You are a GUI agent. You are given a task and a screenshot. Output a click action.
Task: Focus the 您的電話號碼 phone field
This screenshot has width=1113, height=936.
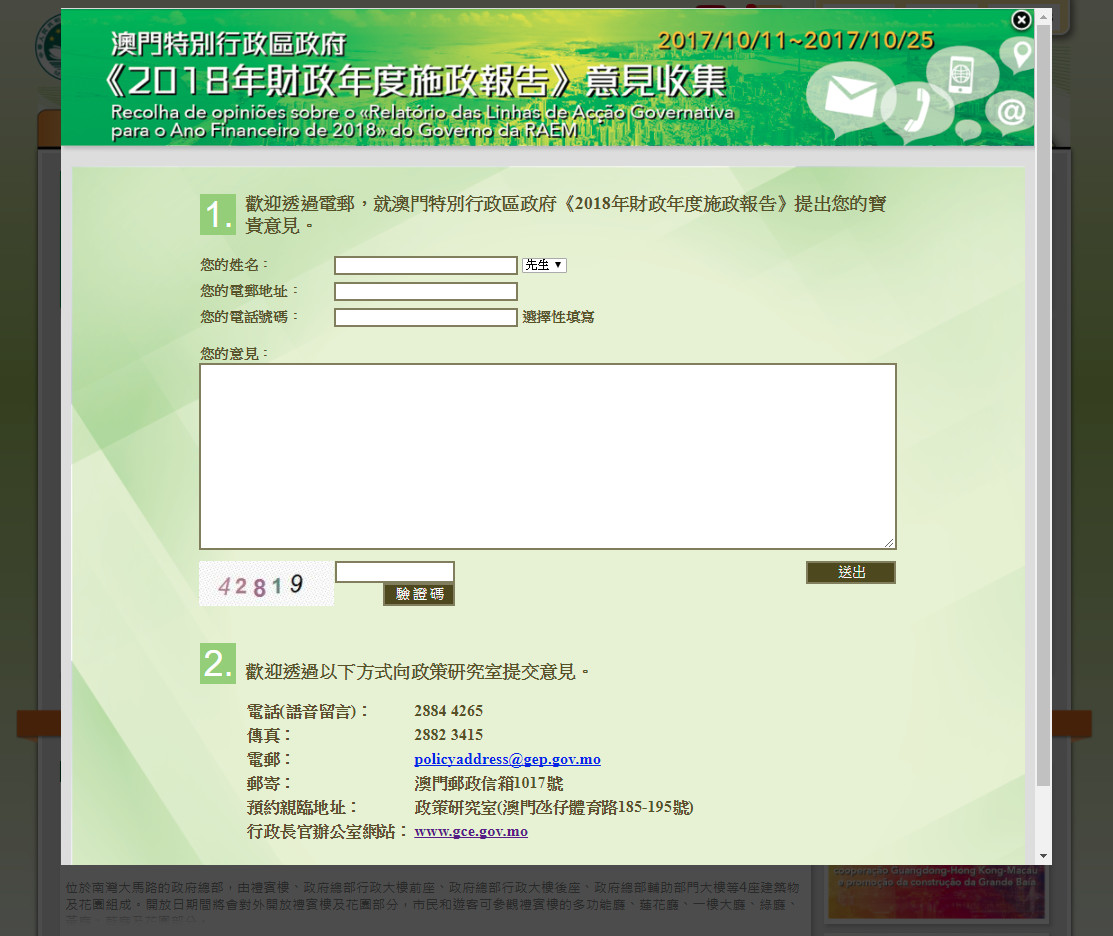coord(425,318)
